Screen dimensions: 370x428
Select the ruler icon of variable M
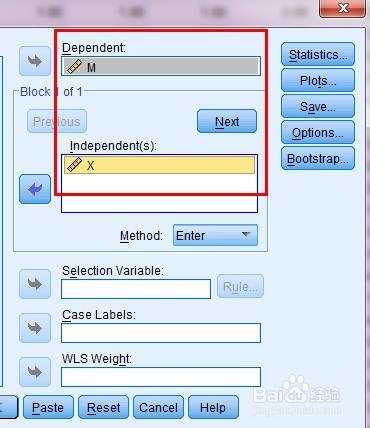pyautogui.click(x=74, y=67)
